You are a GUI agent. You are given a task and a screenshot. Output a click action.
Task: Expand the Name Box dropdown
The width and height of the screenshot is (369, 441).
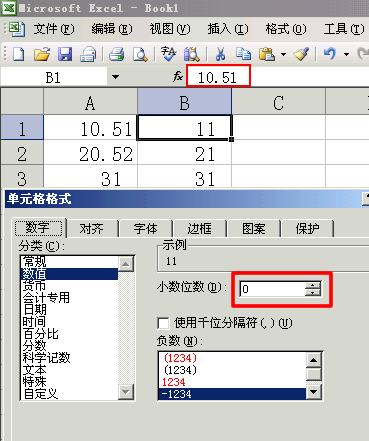(115, 77)
